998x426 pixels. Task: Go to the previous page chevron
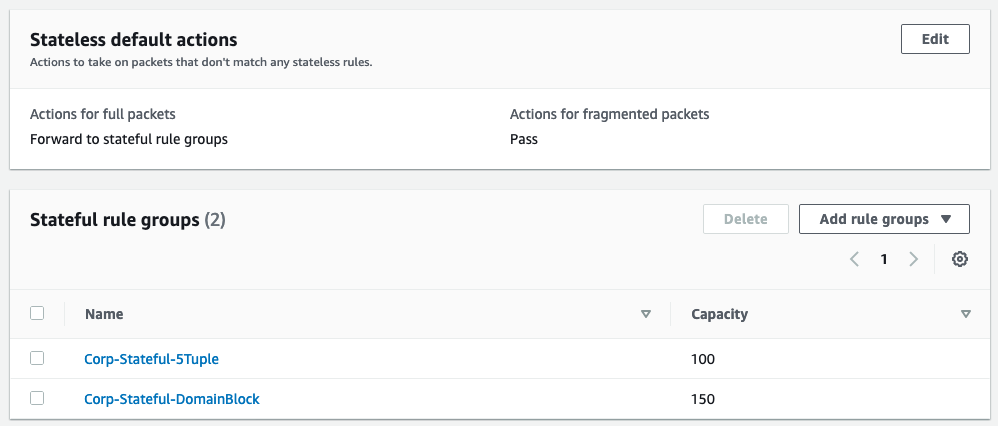point(855,259)
